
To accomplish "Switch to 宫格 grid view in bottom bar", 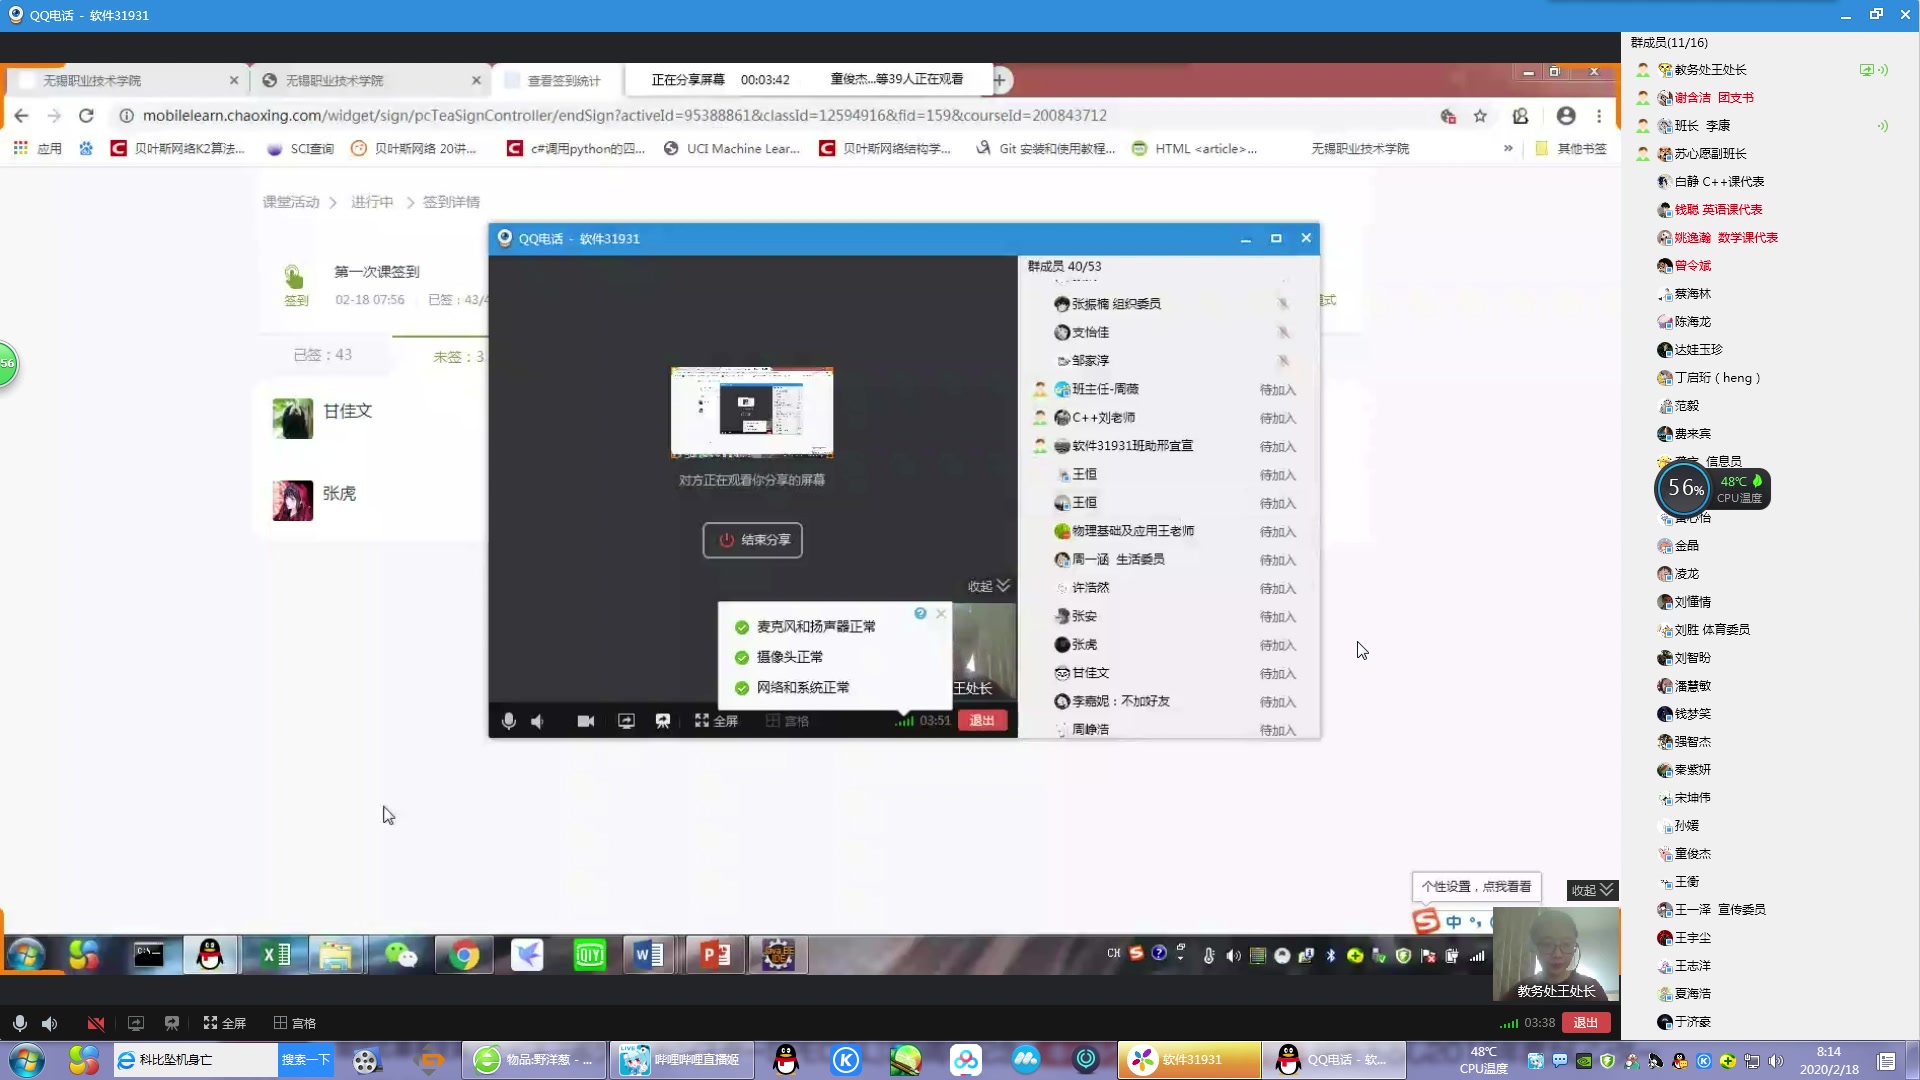I will click(295, 1023).
